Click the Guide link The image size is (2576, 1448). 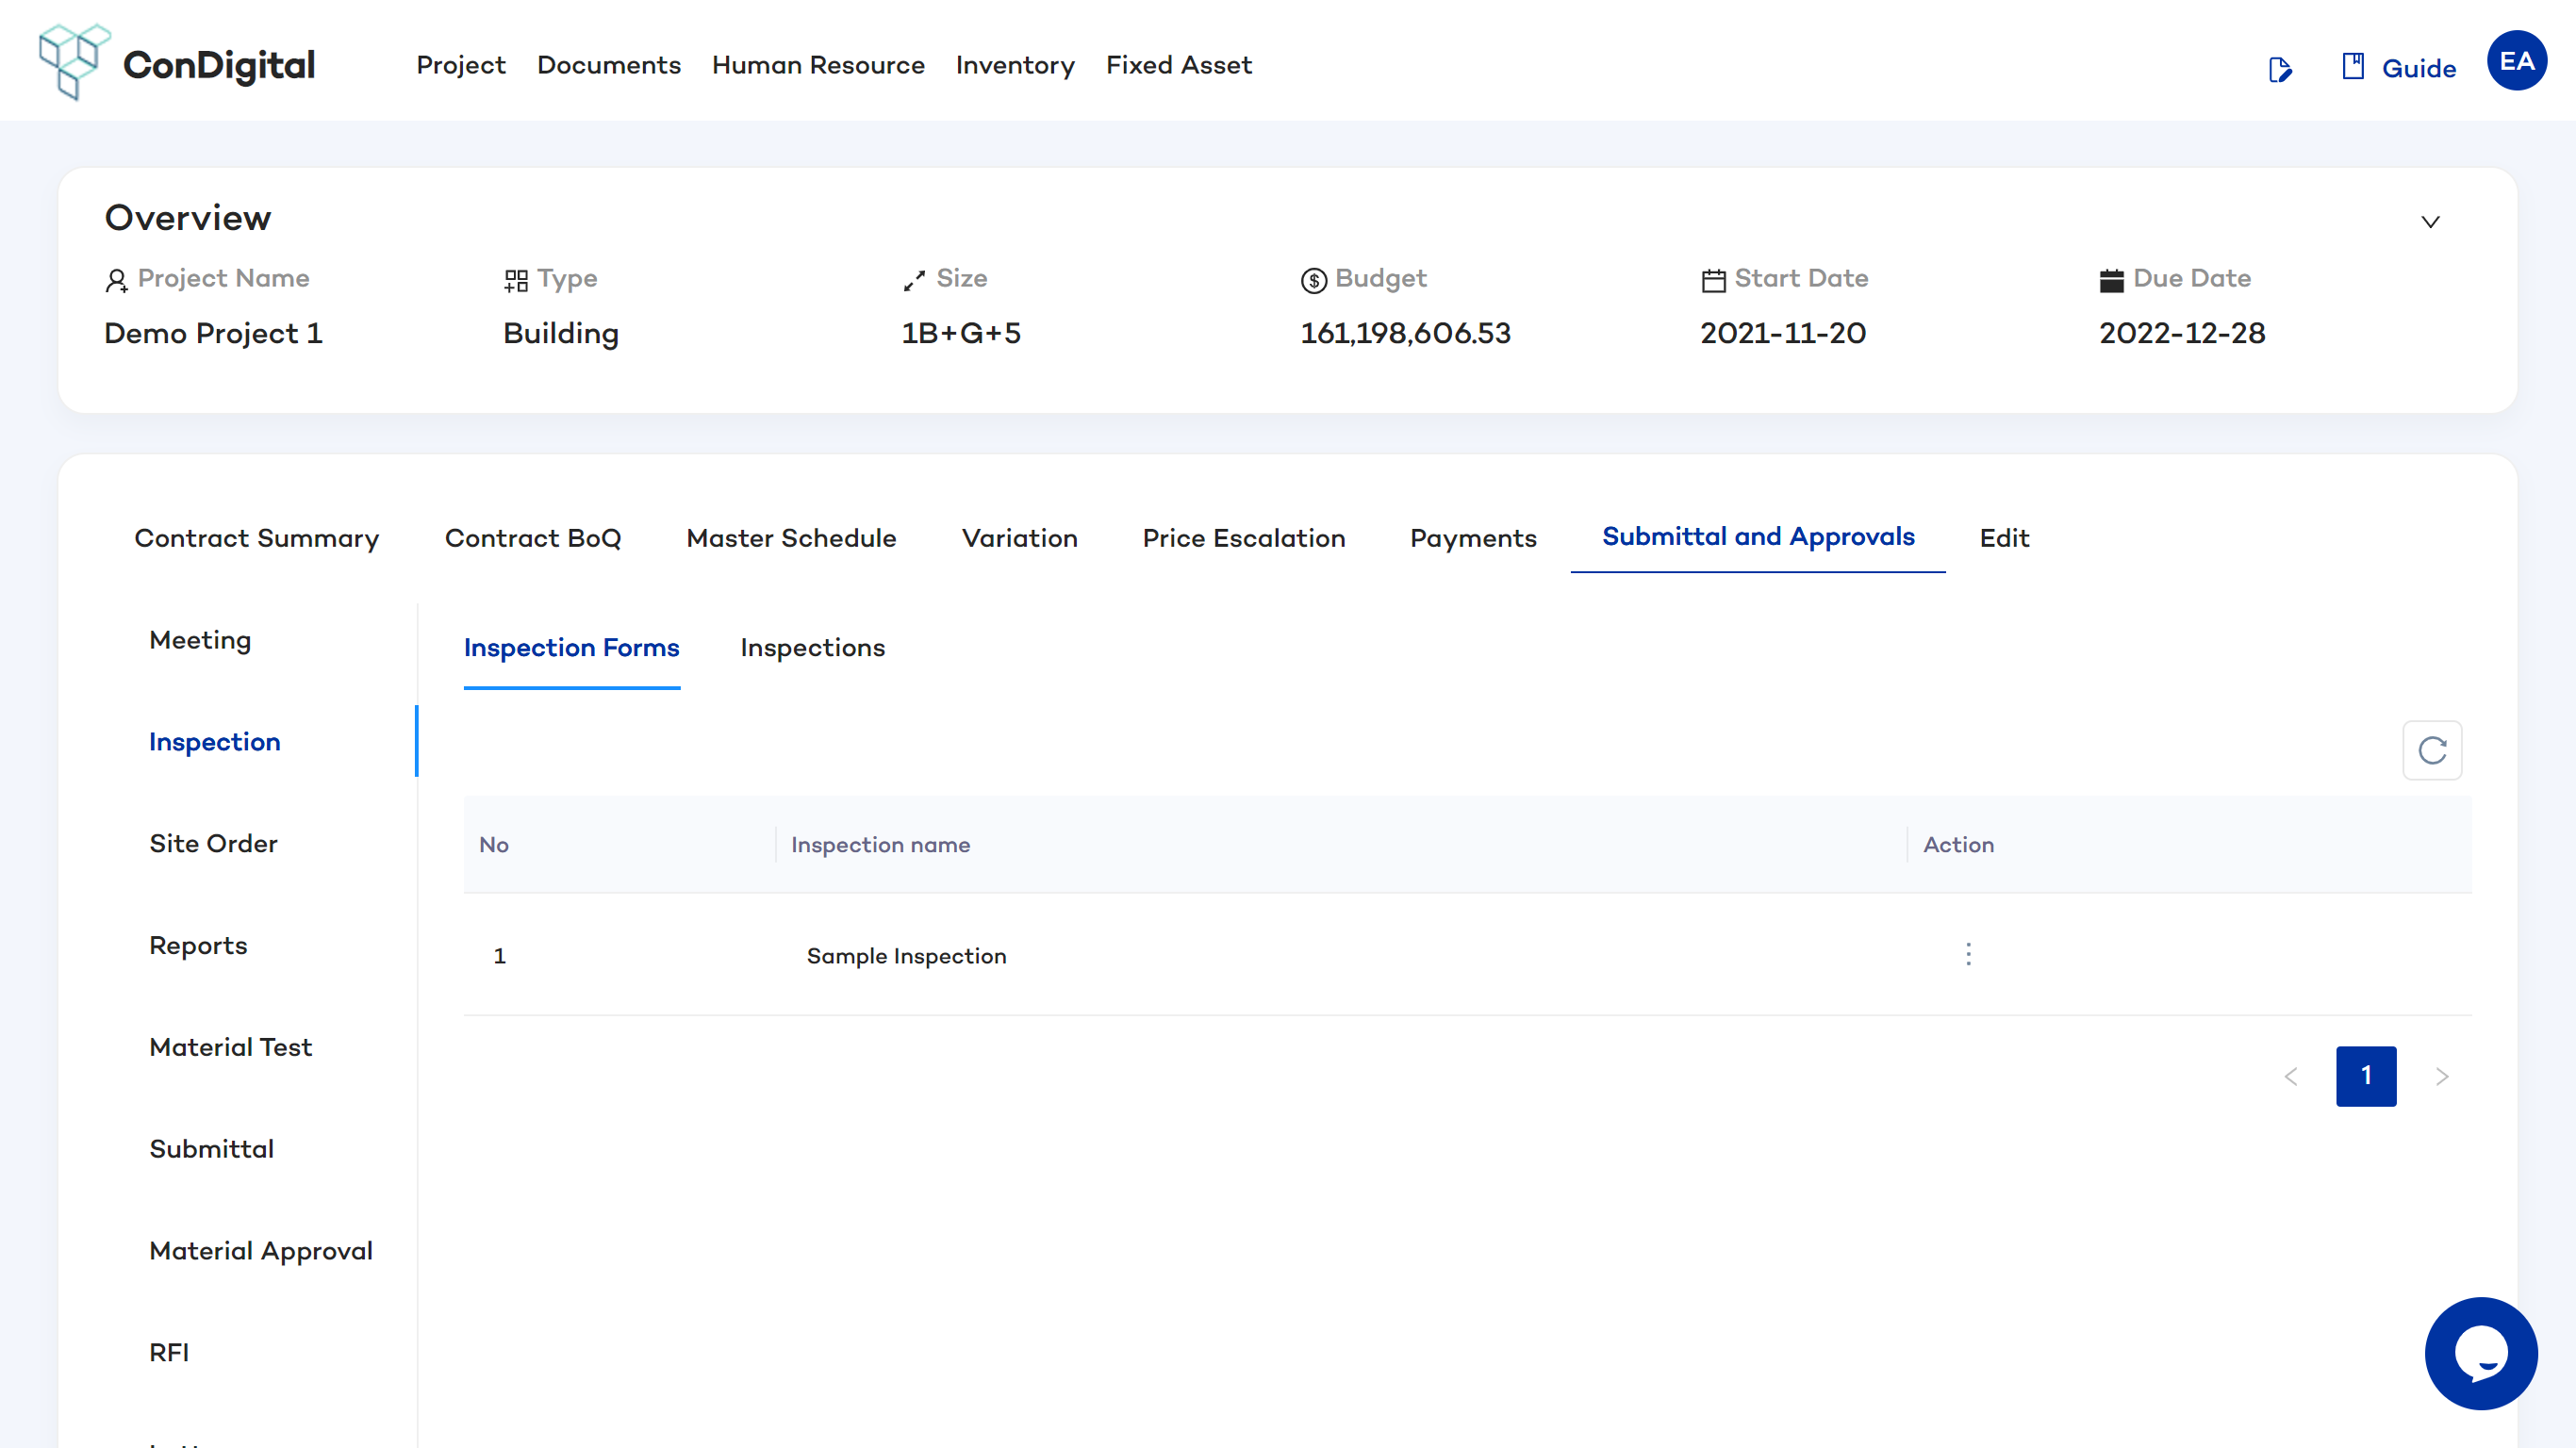[2418, 68]
